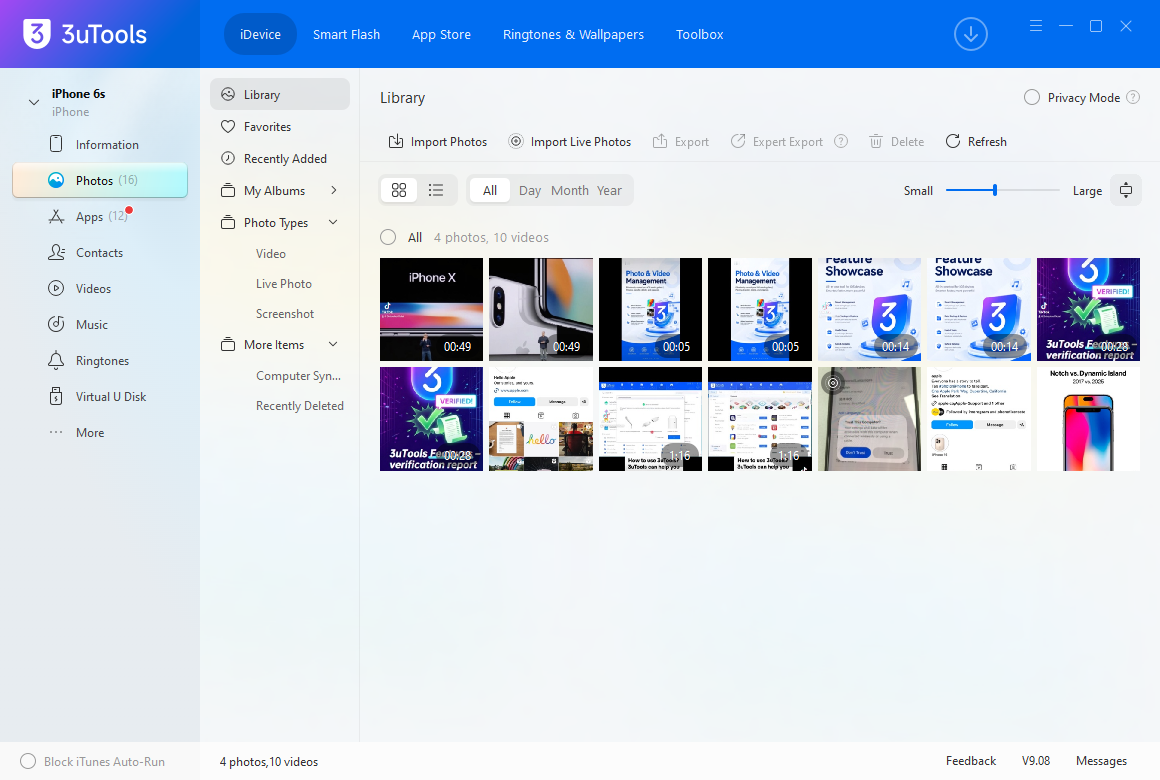This screenshot has height=780, width=1160.
Task: Group photos by Month
Action: (x=570, y=190)
